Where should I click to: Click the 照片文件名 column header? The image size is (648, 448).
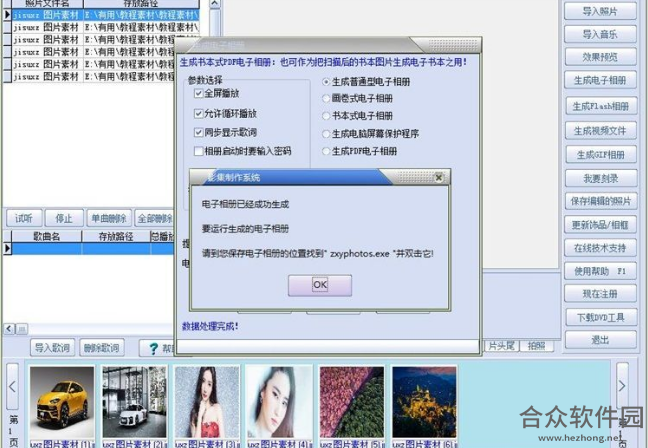[48, 4]
